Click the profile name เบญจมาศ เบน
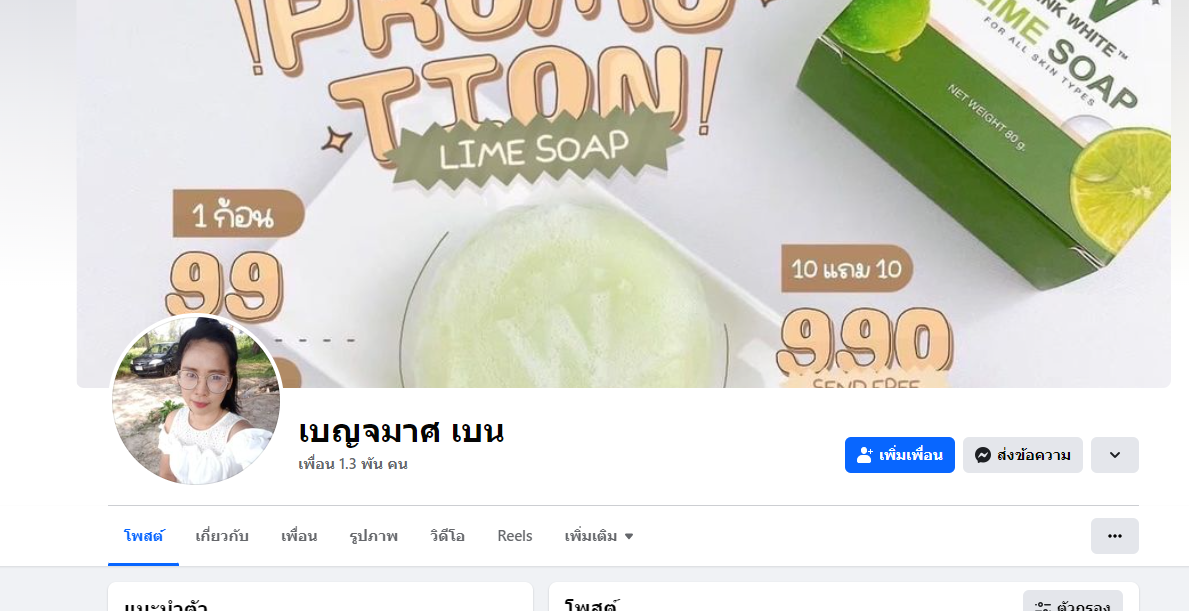The width and height of the screenshot is (1189, 611). click(x=401, y=431)
